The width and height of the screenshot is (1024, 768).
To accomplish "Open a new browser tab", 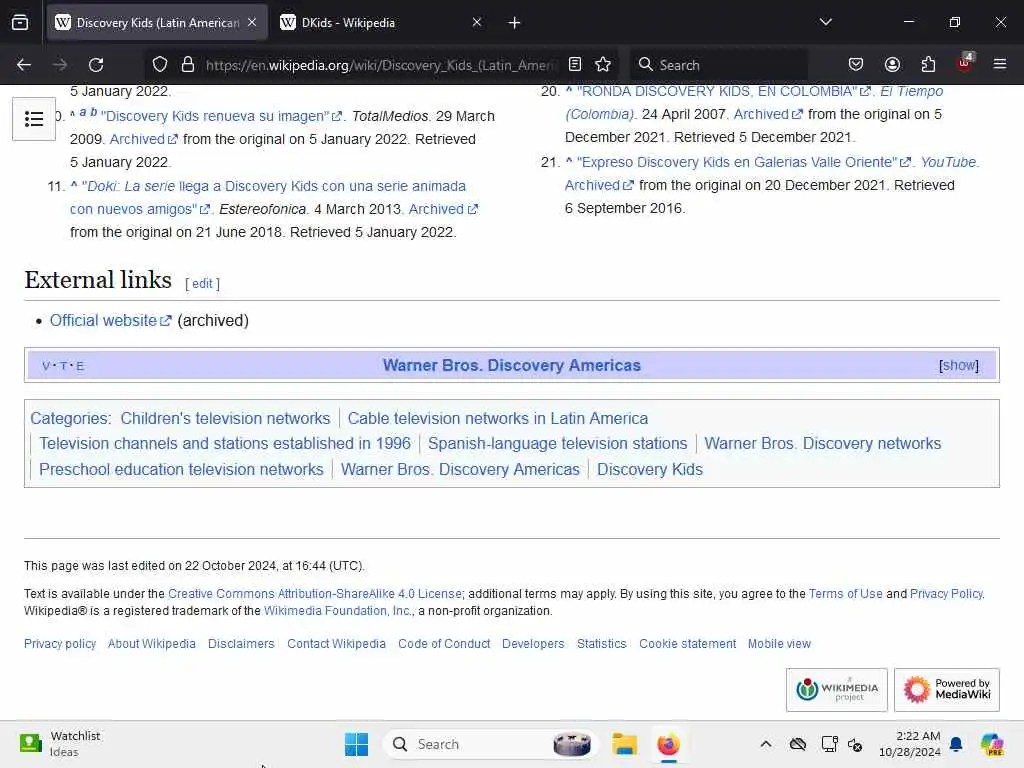I will coord(515,23).
